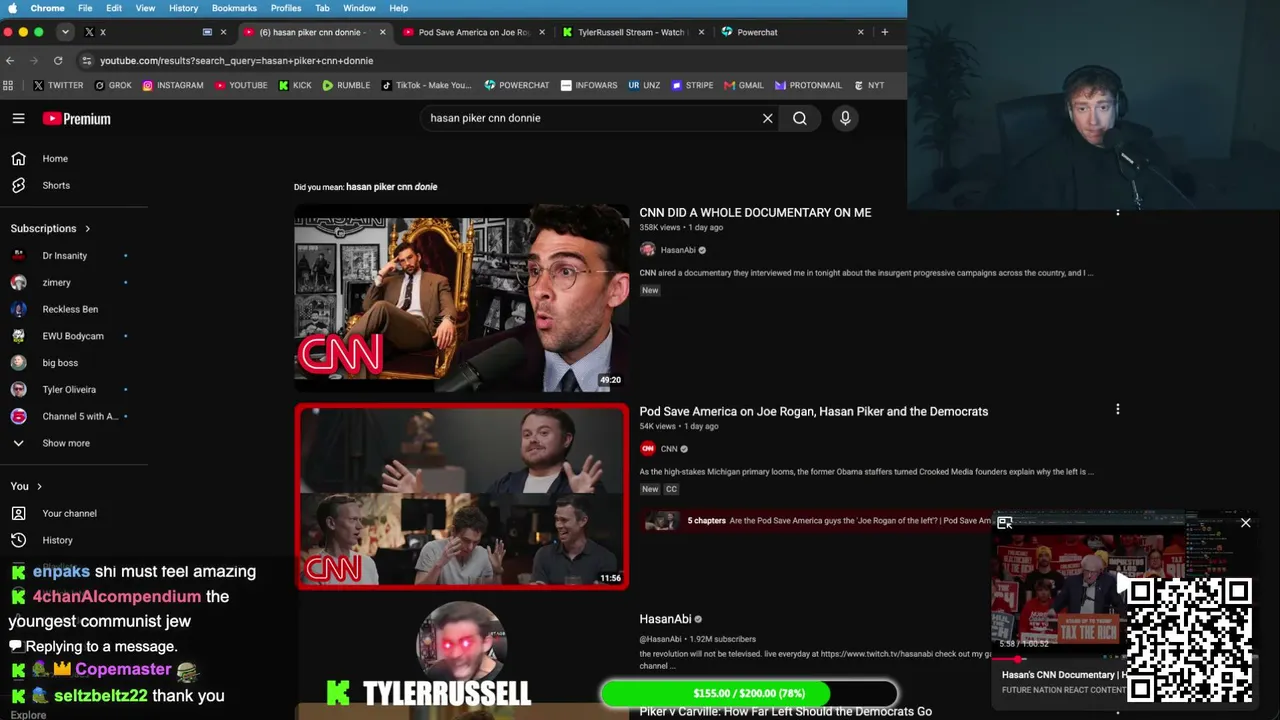Image resolution: width=1280 pixels, height=720 pixels.
Task: Start voice search with the microphone
Action: point(845,118)
